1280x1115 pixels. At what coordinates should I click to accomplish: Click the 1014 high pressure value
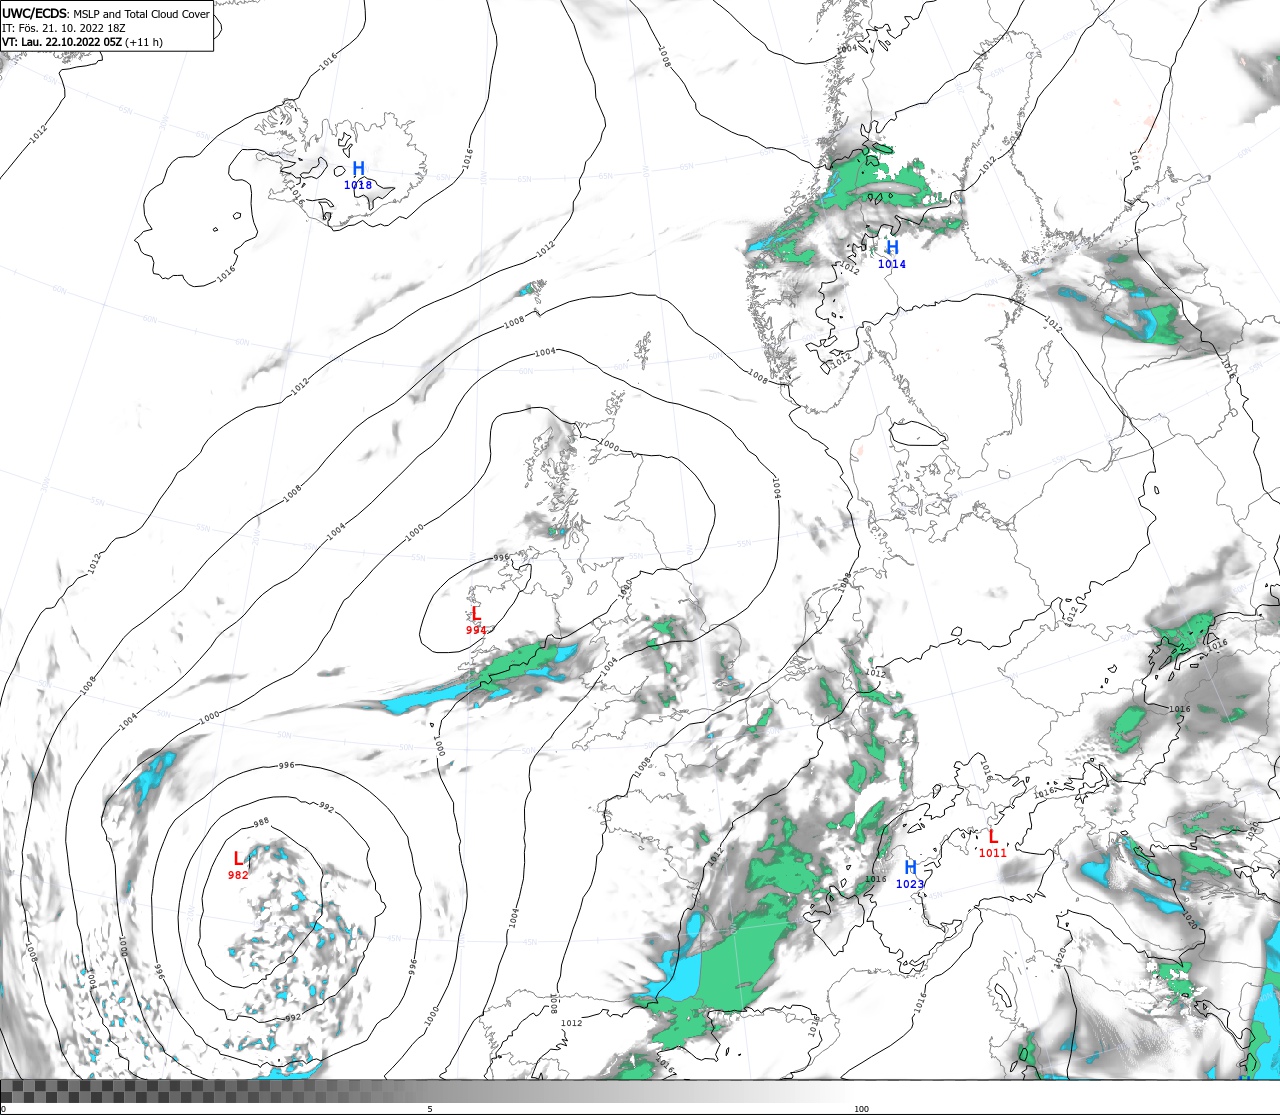pos(892,264)
